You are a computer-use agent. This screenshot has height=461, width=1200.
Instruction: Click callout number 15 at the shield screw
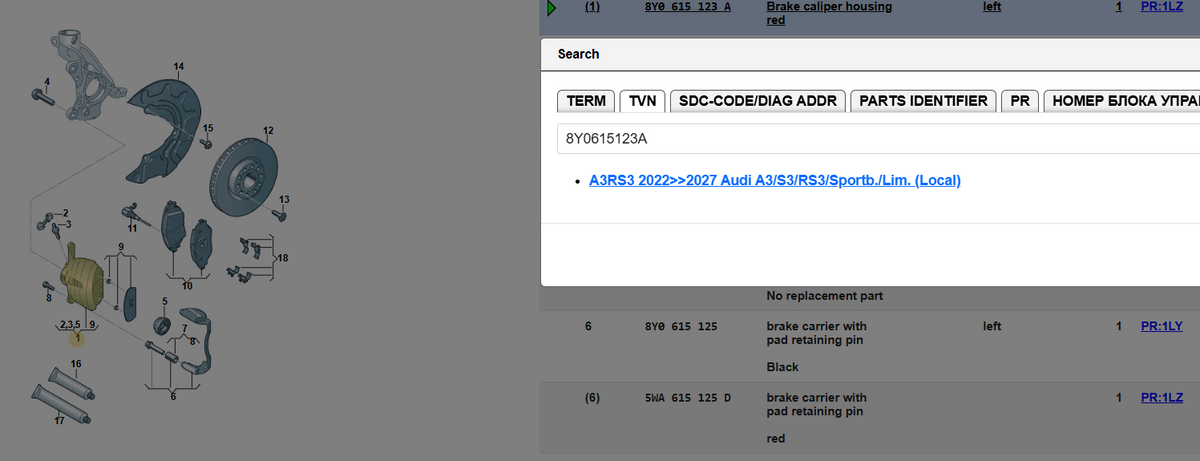click(x=208, y=128)
